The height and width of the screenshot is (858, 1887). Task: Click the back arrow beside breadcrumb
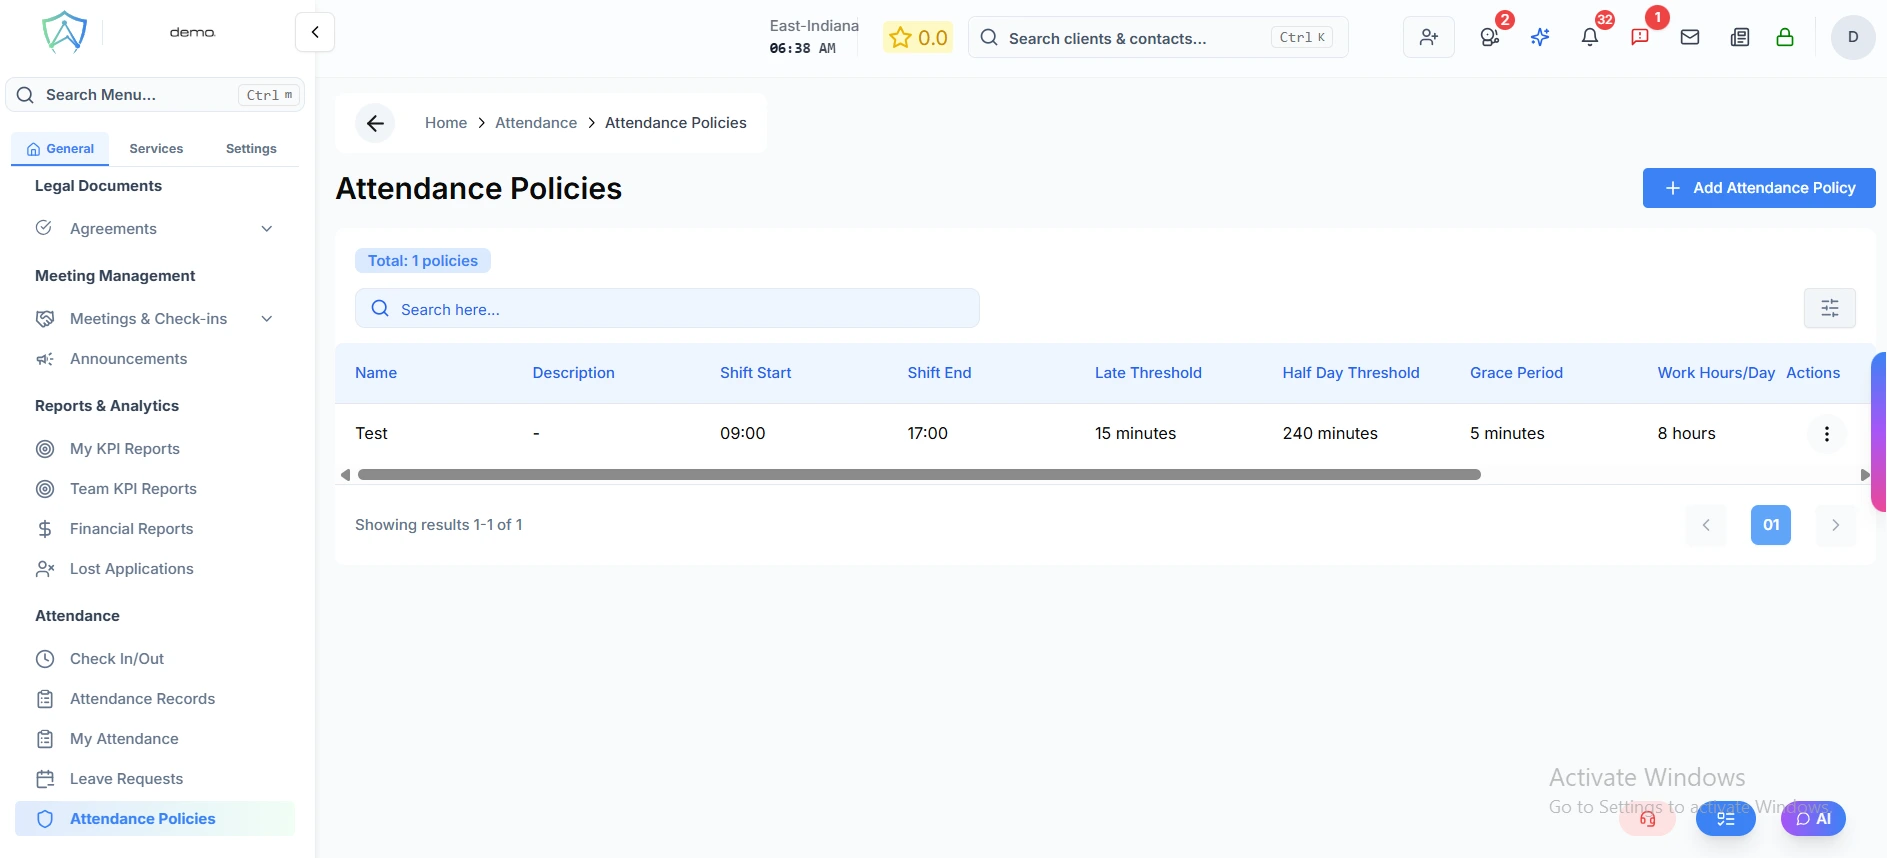[375, 123]
